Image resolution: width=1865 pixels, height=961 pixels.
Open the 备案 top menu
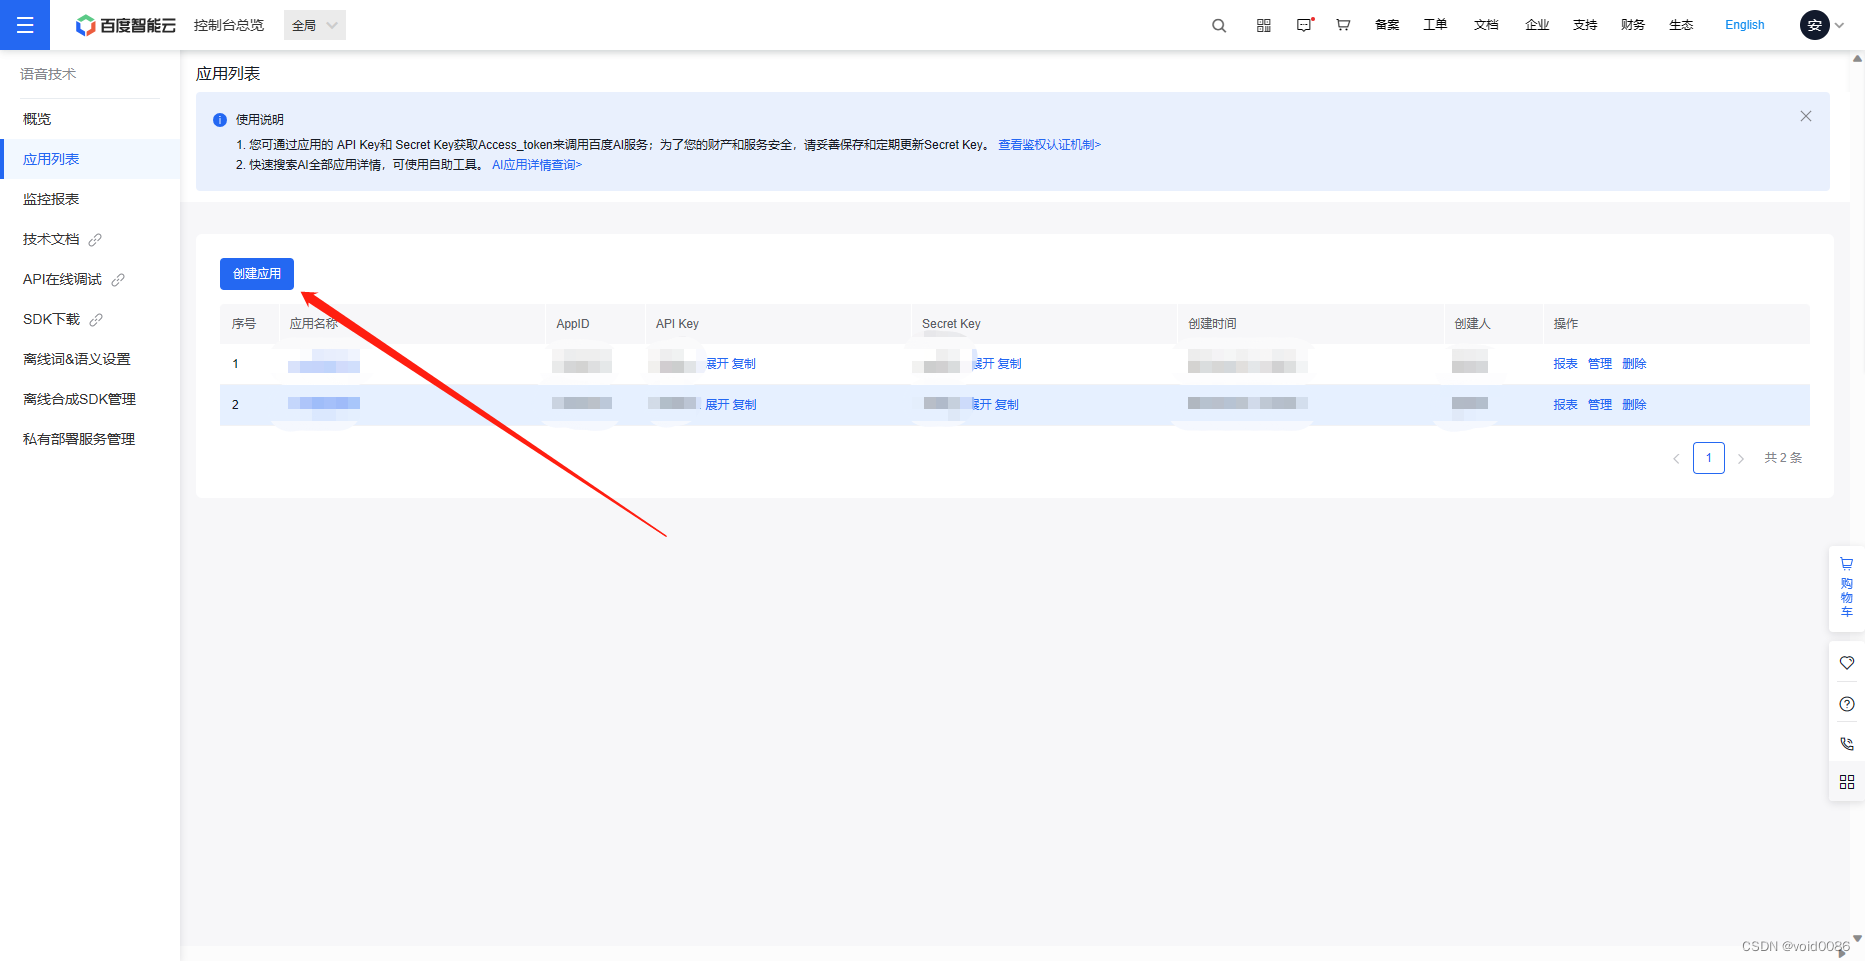(1387, 25)
